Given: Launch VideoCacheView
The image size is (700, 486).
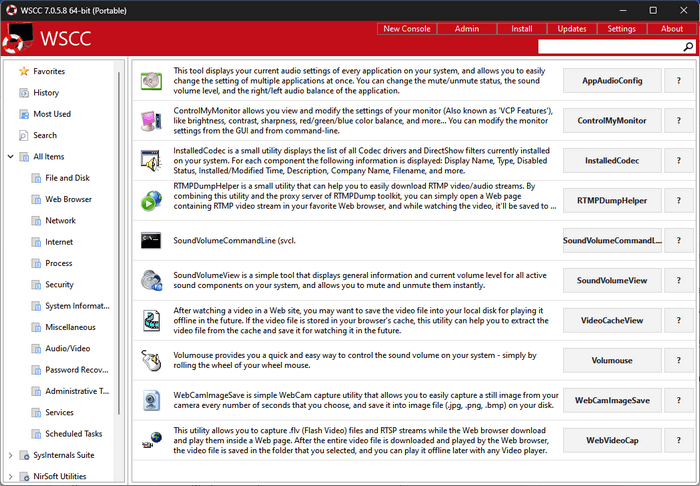Looking at the screenshot, I should (612, 320).
